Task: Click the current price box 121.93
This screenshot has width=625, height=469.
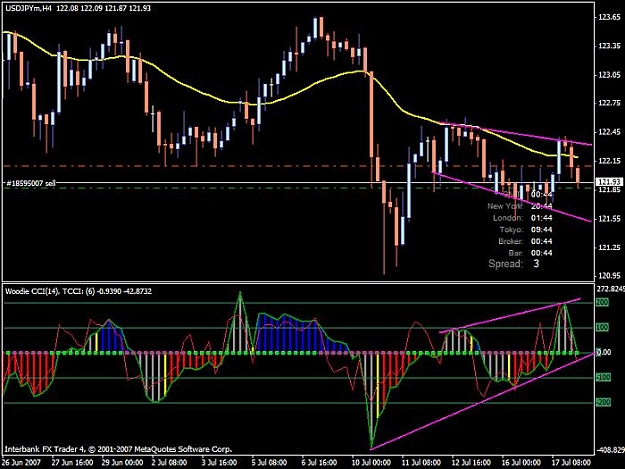Action: (x=609, y=182)
